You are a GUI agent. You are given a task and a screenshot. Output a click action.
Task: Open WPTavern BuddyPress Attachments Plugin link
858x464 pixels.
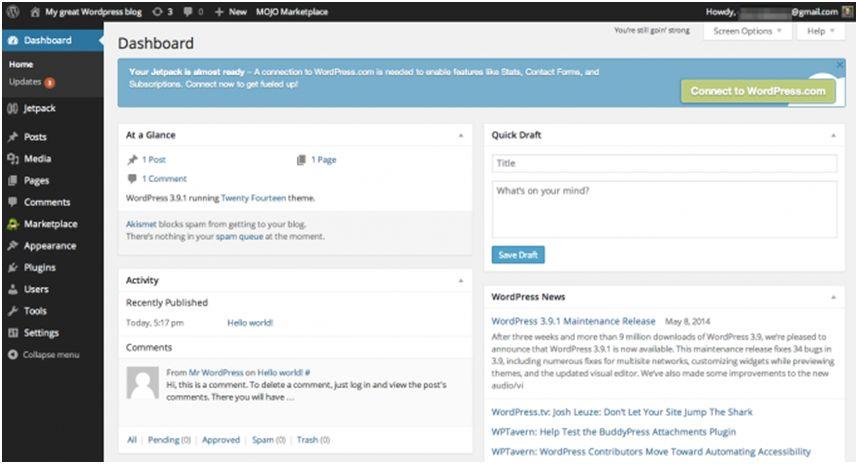[x=613, y=432]
